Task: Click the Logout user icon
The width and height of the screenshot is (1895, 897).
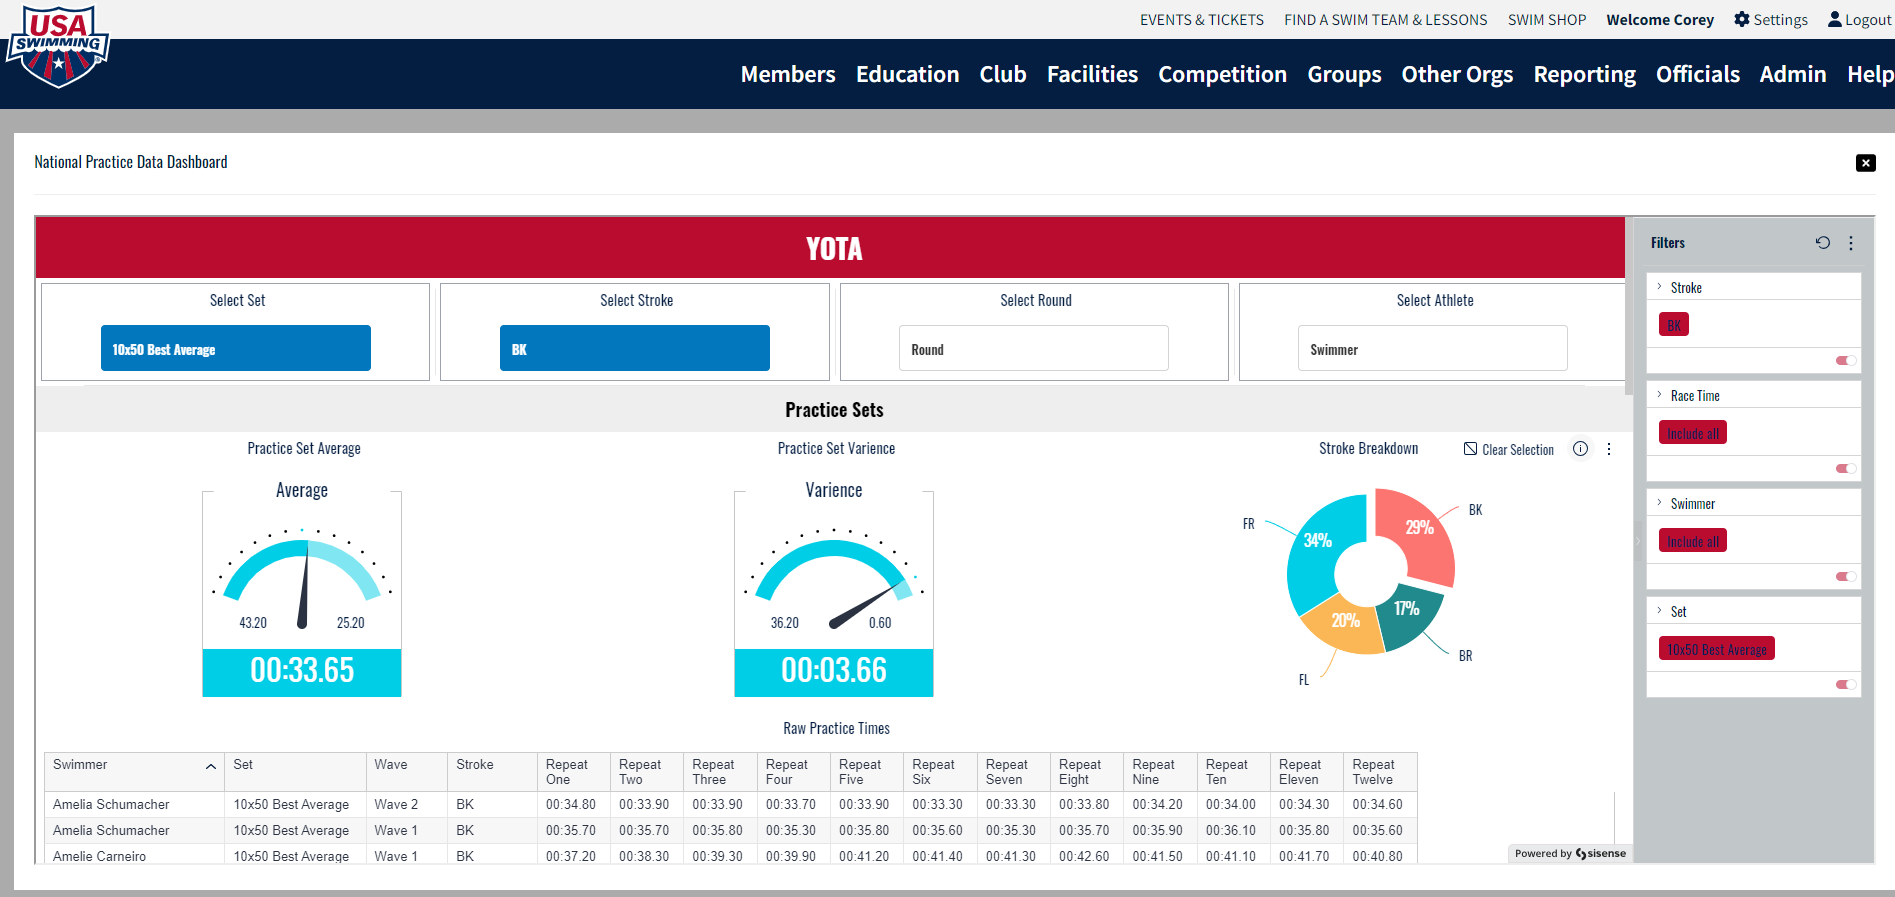Action: 1835,19
